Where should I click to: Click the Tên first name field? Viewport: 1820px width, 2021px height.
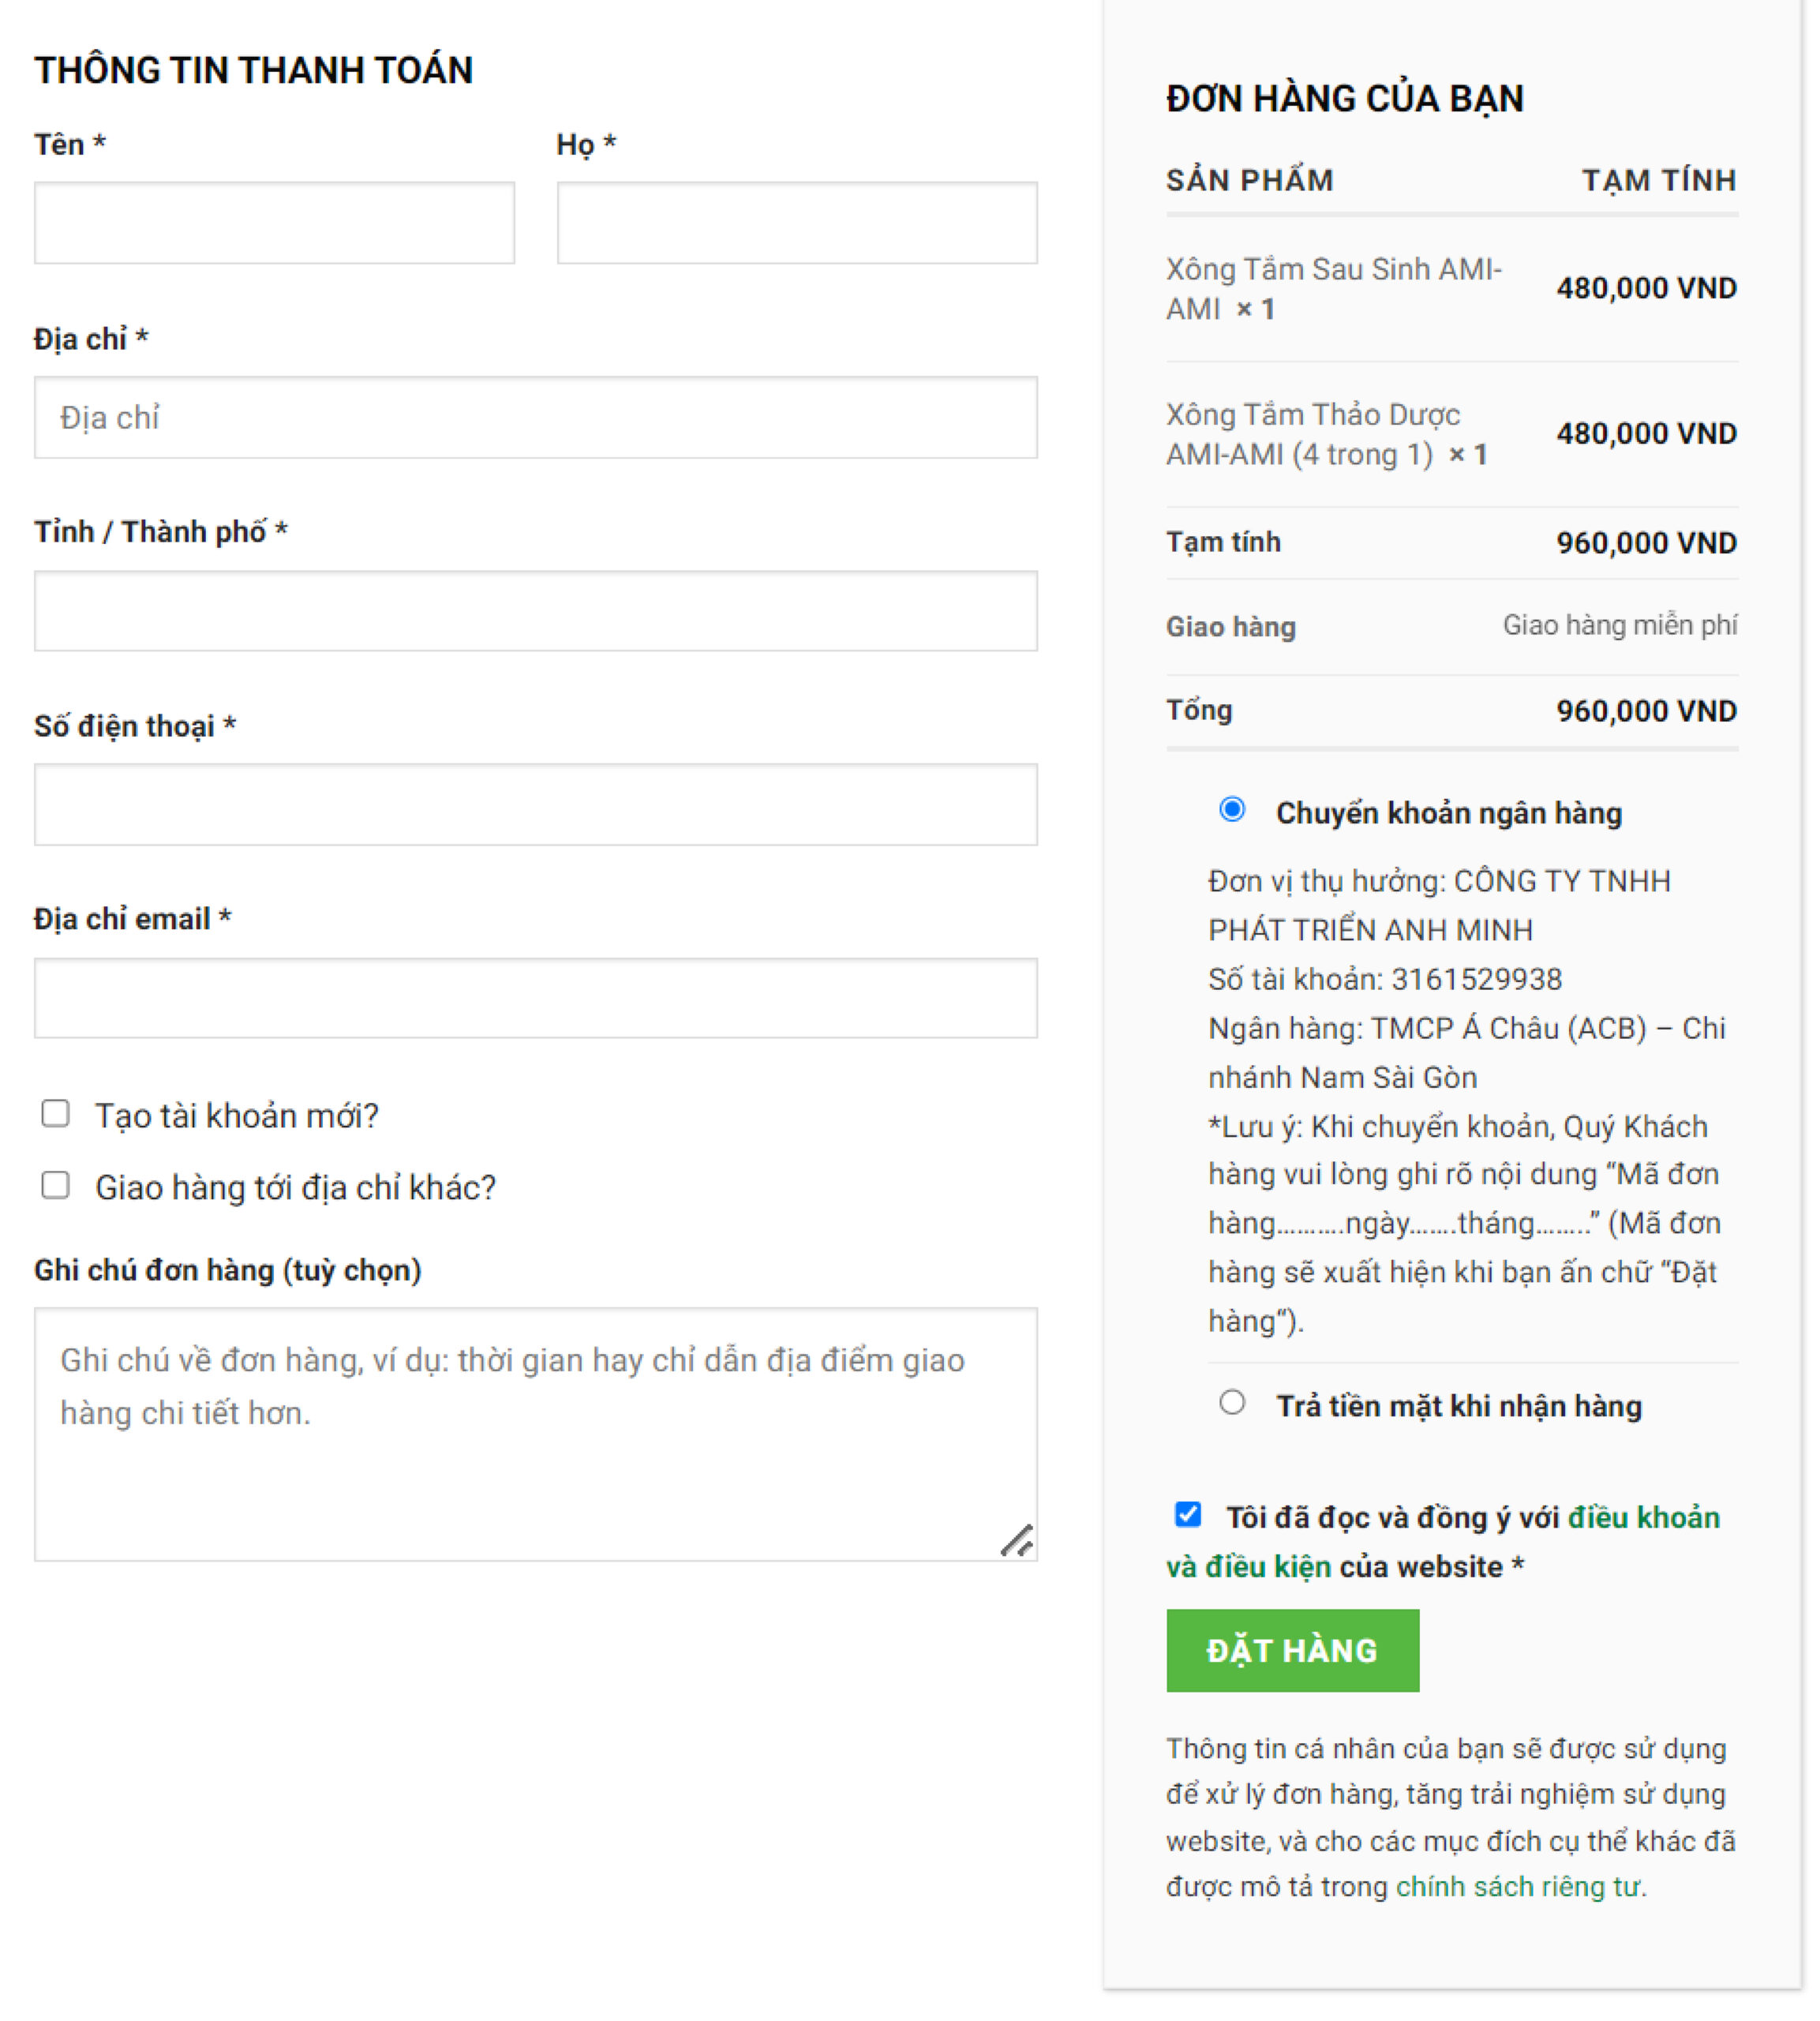[x=274, y=223]
